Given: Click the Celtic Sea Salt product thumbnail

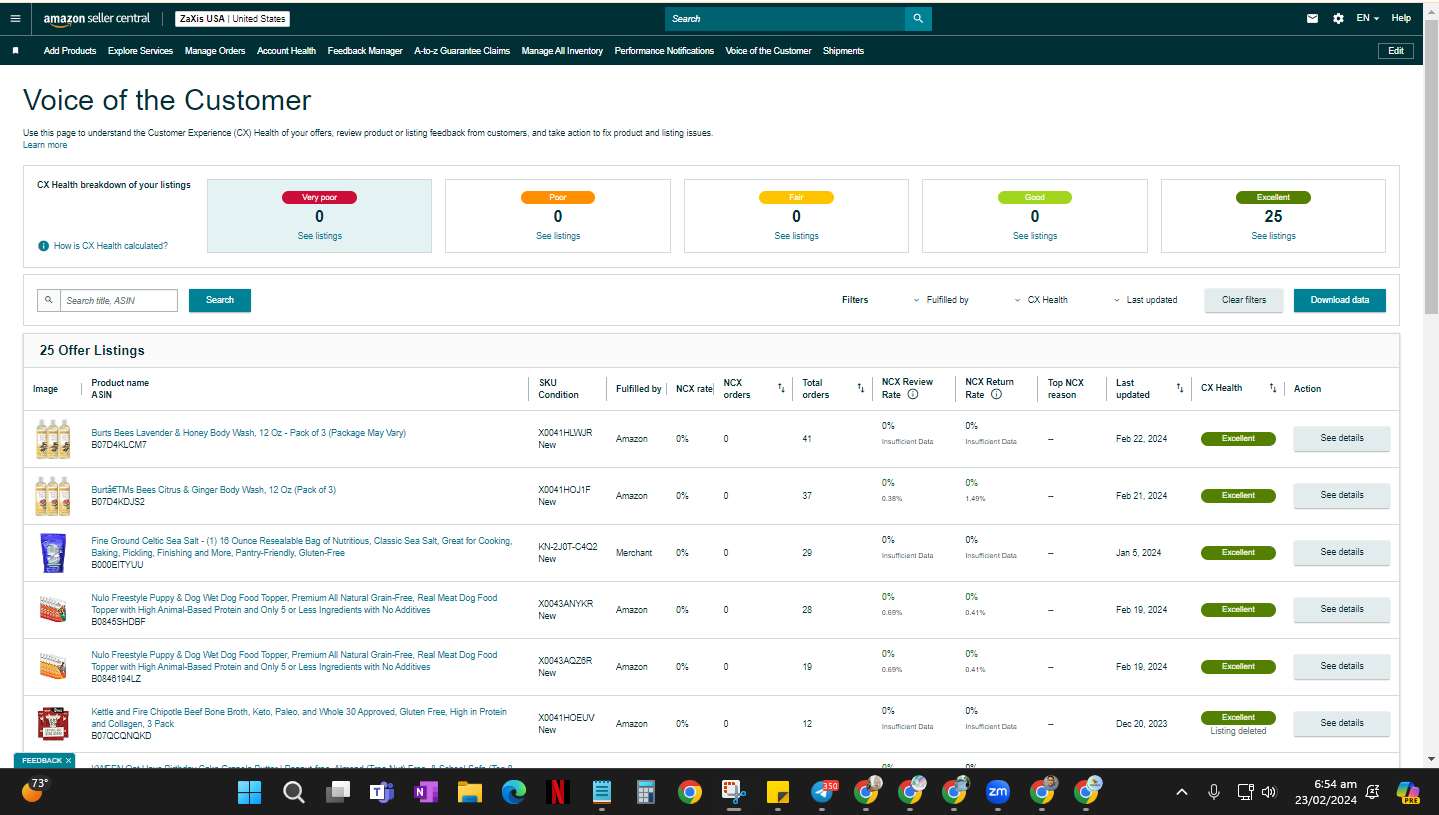Looking at the screenshot, I should click(x=52, y=553).
